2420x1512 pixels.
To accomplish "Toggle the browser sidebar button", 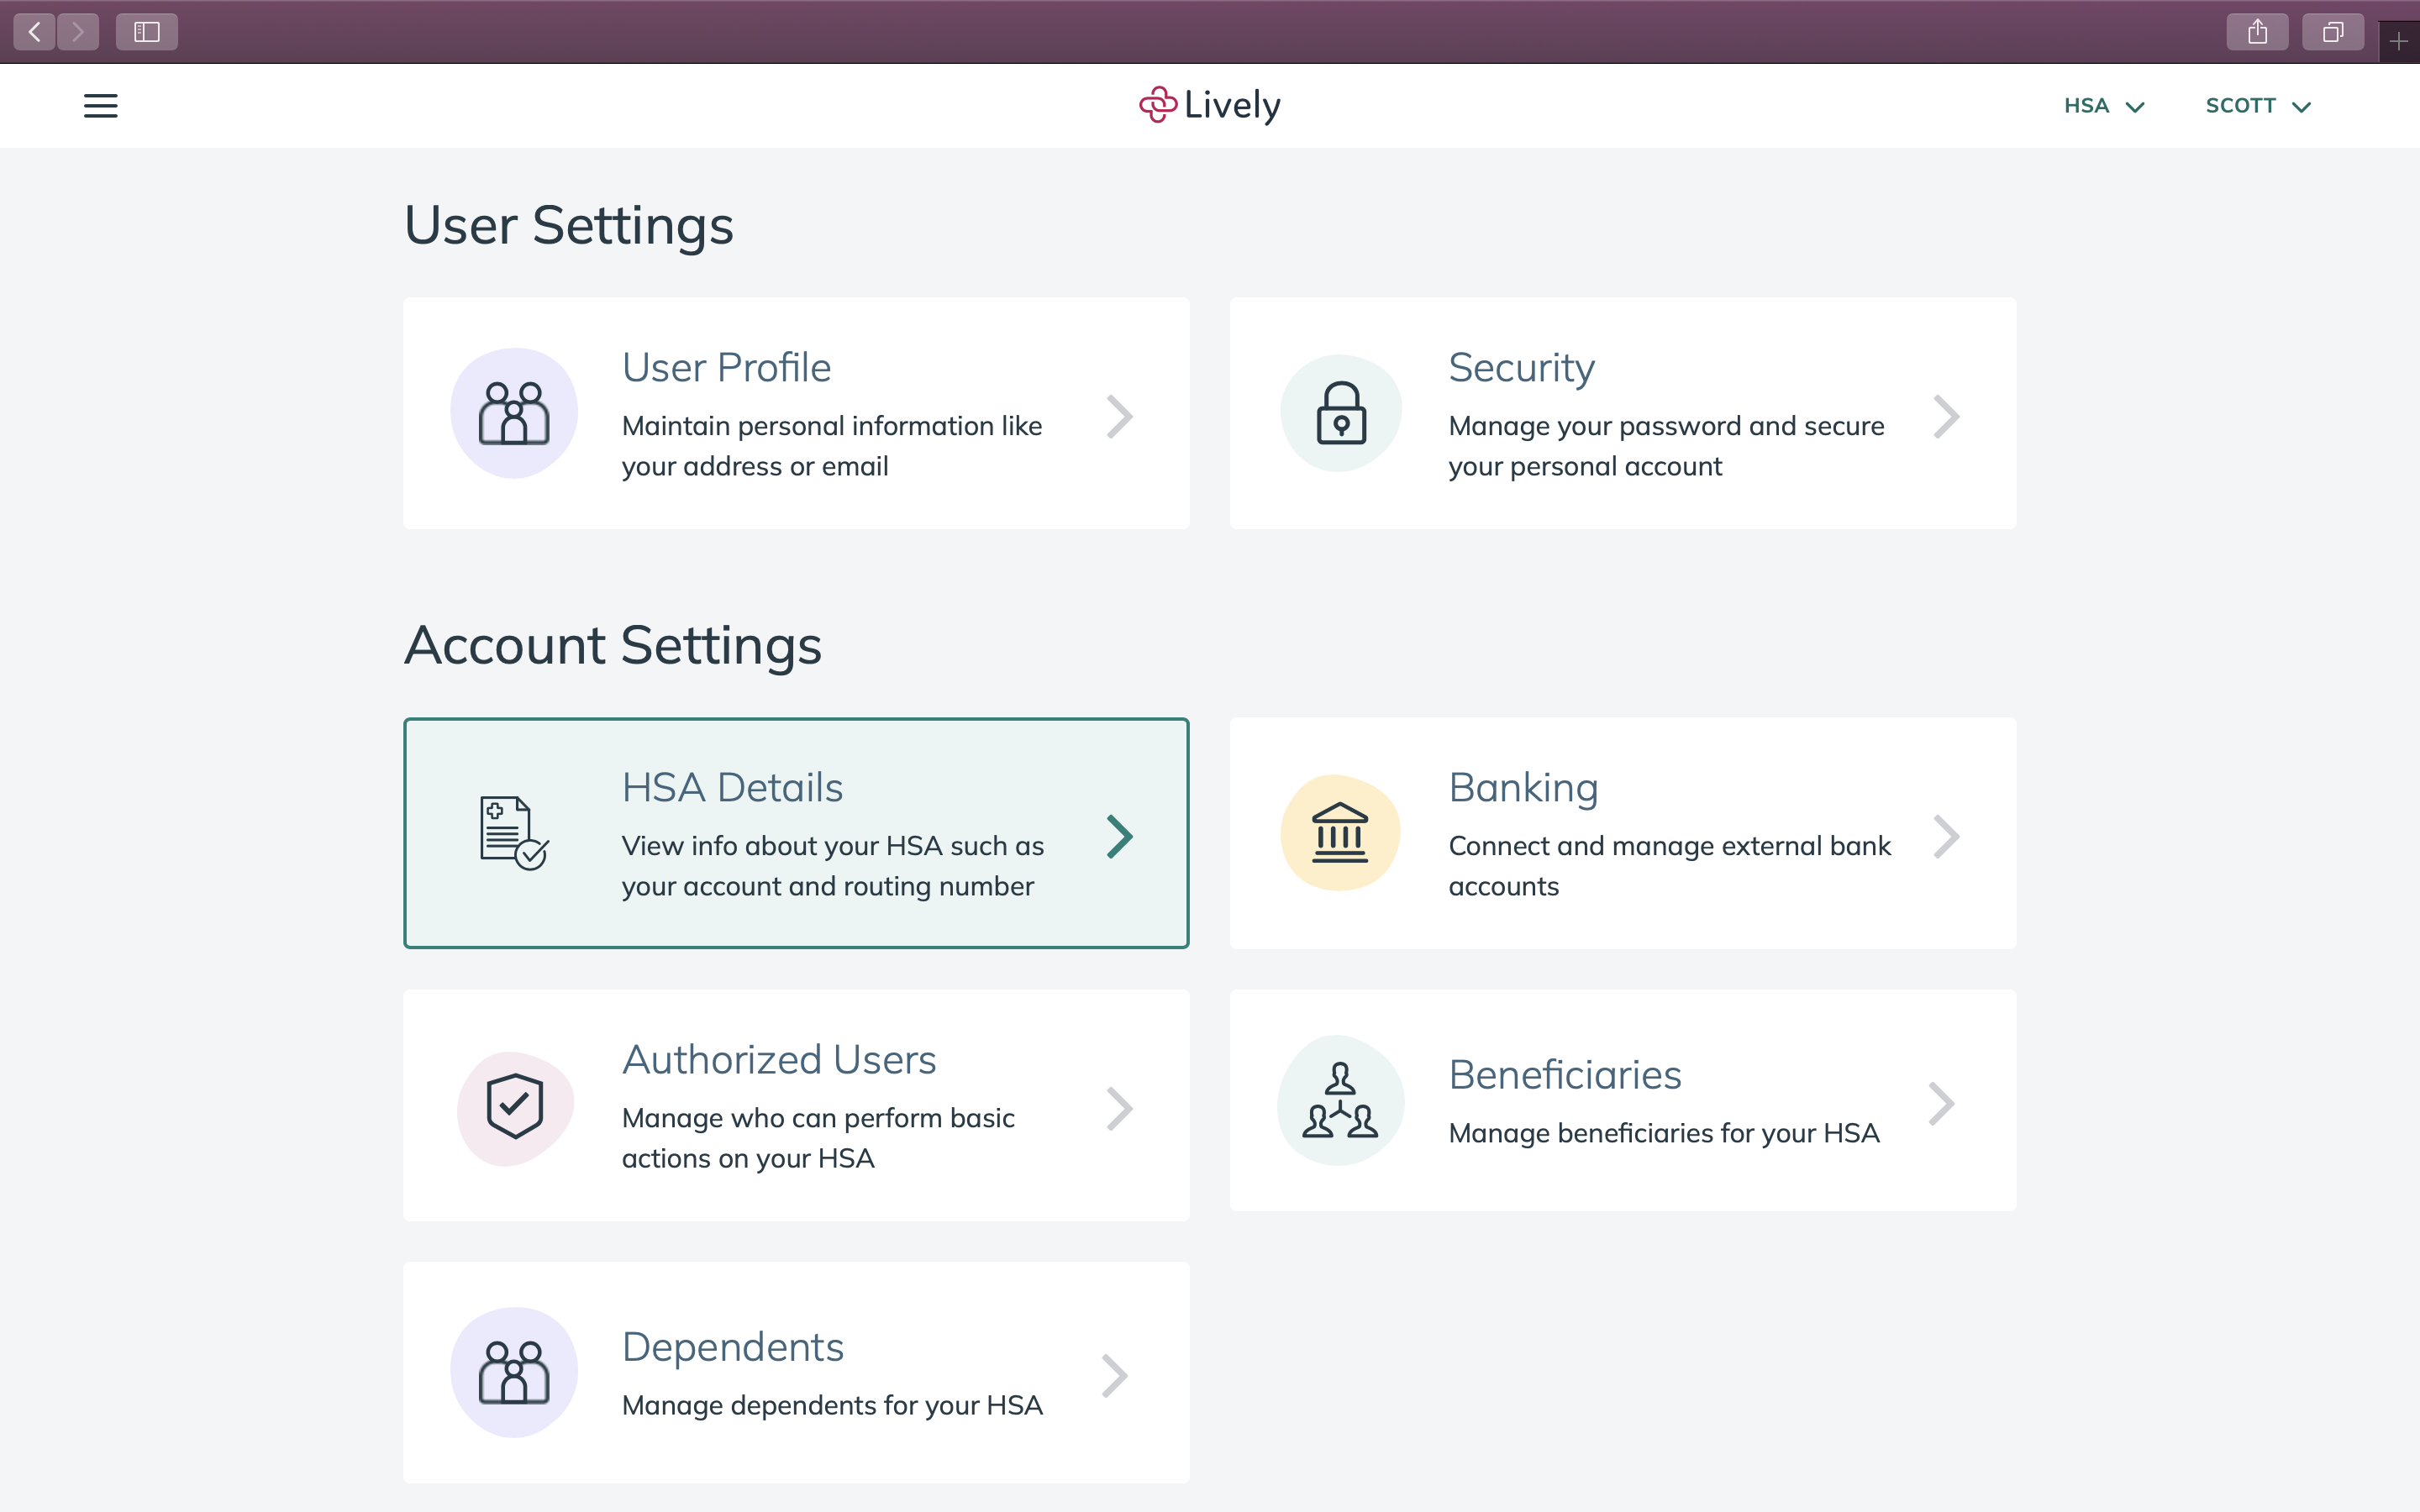I will tap(147, 32).
